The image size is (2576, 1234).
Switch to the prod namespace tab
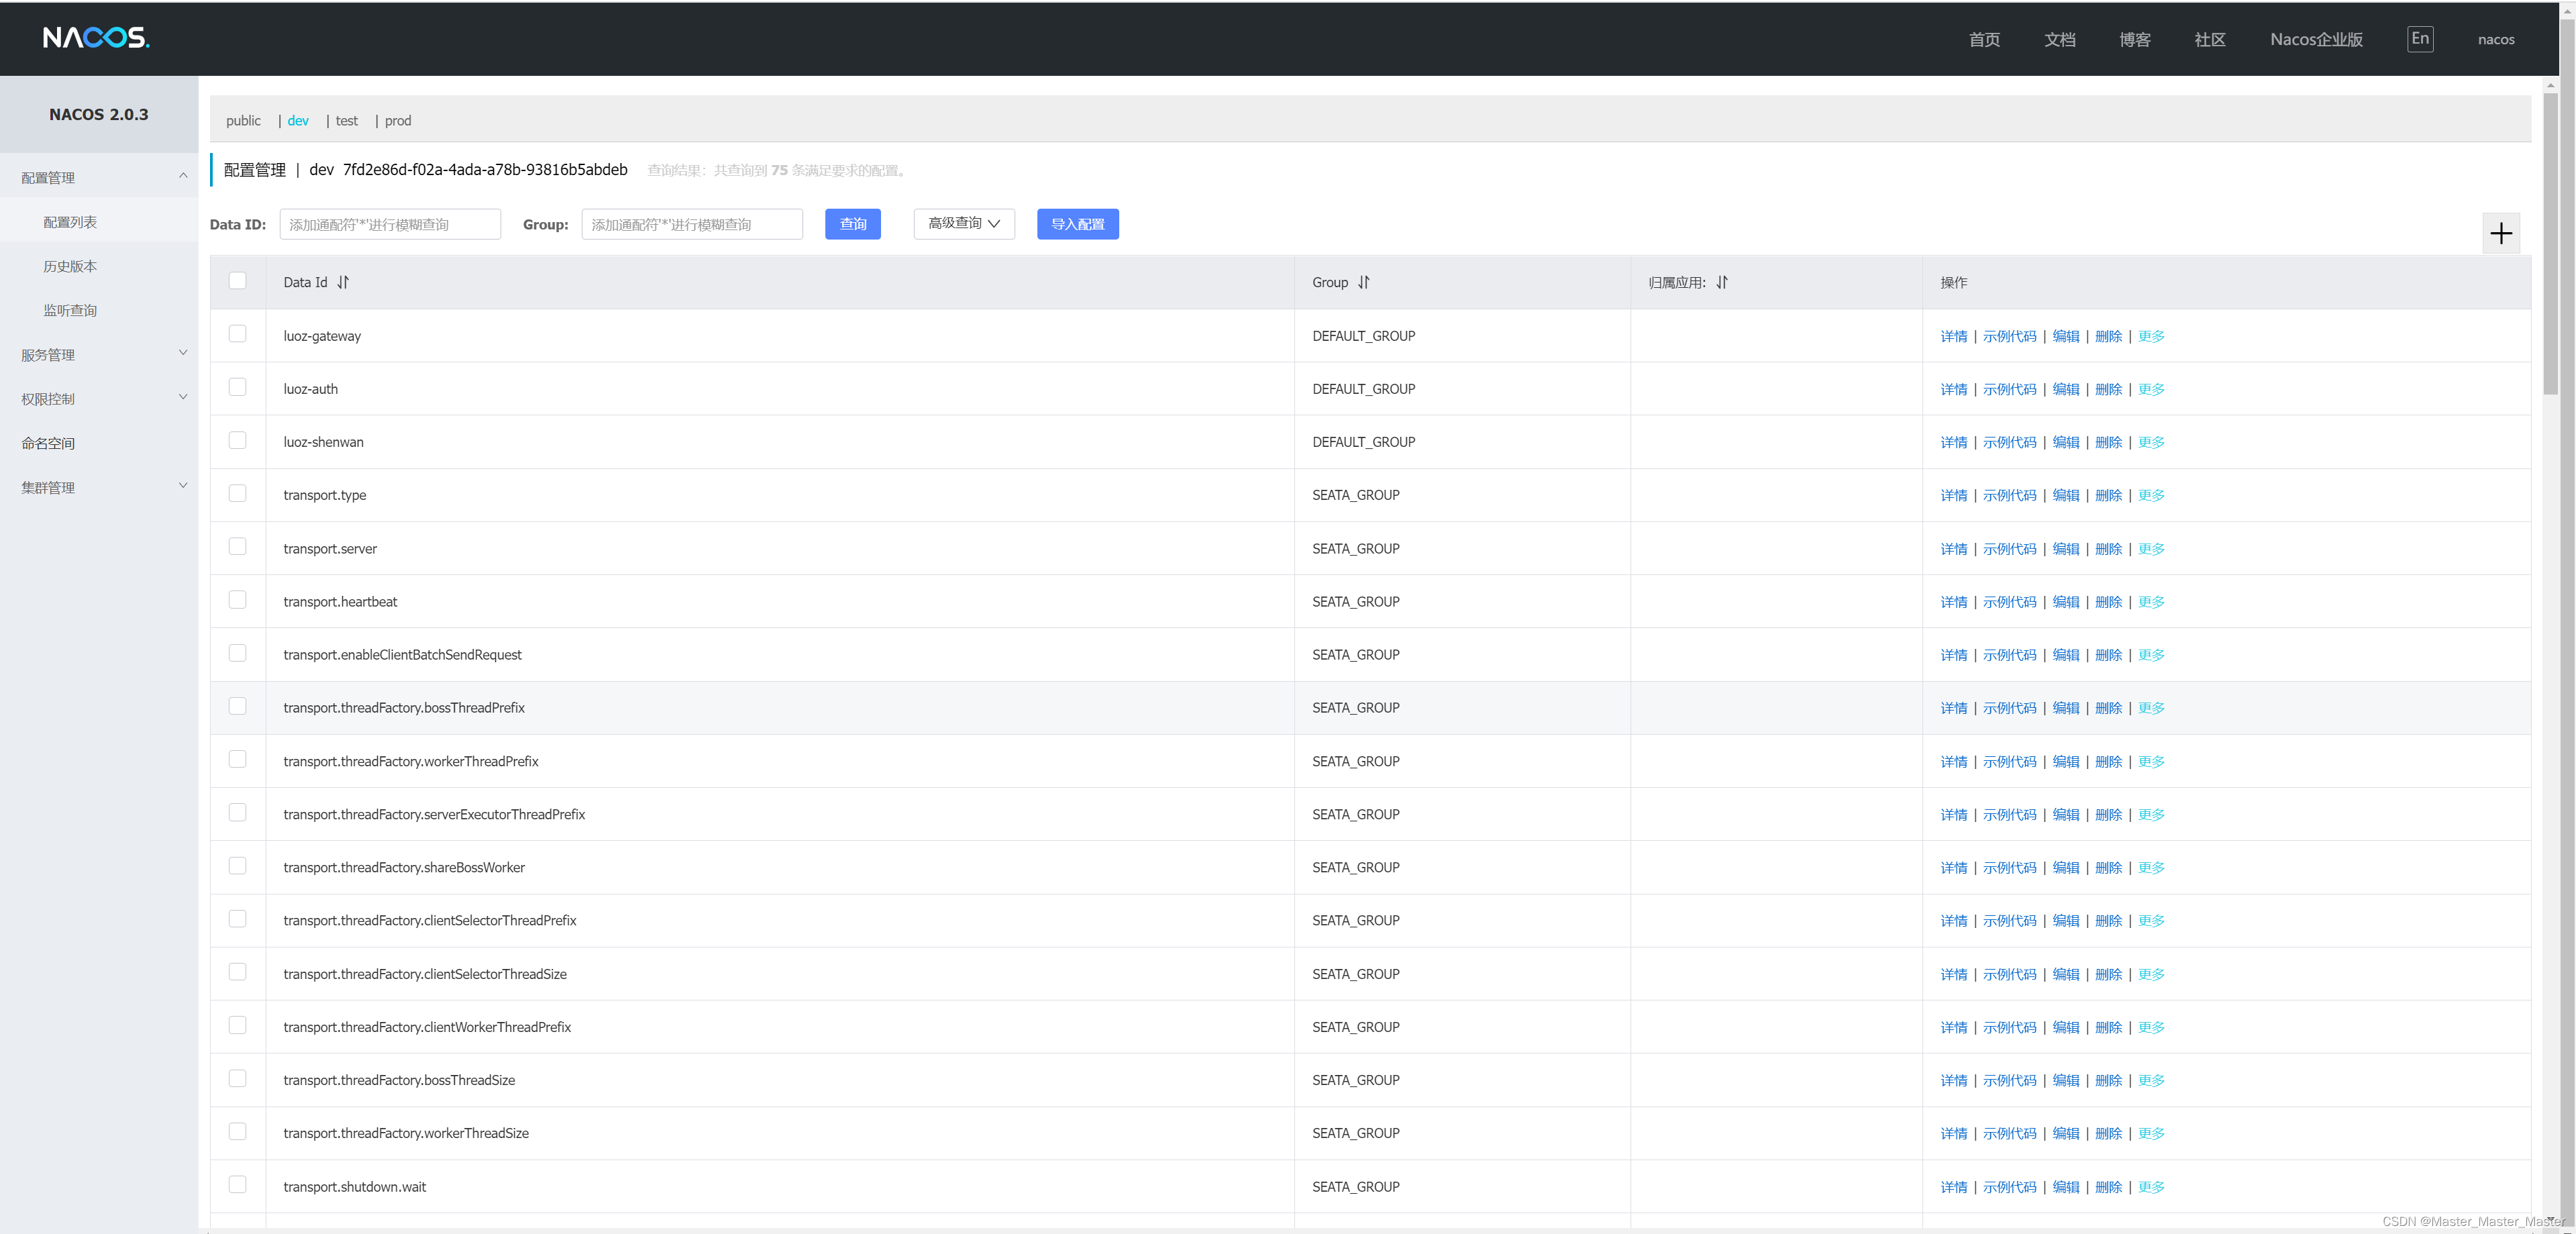click(x=398, y=121)
